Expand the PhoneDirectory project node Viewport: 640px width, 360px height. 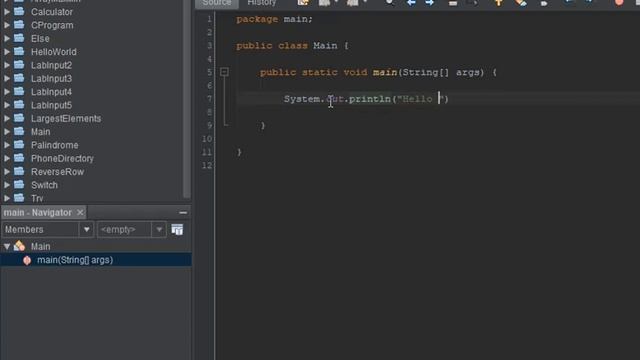(x=7, y=158)
